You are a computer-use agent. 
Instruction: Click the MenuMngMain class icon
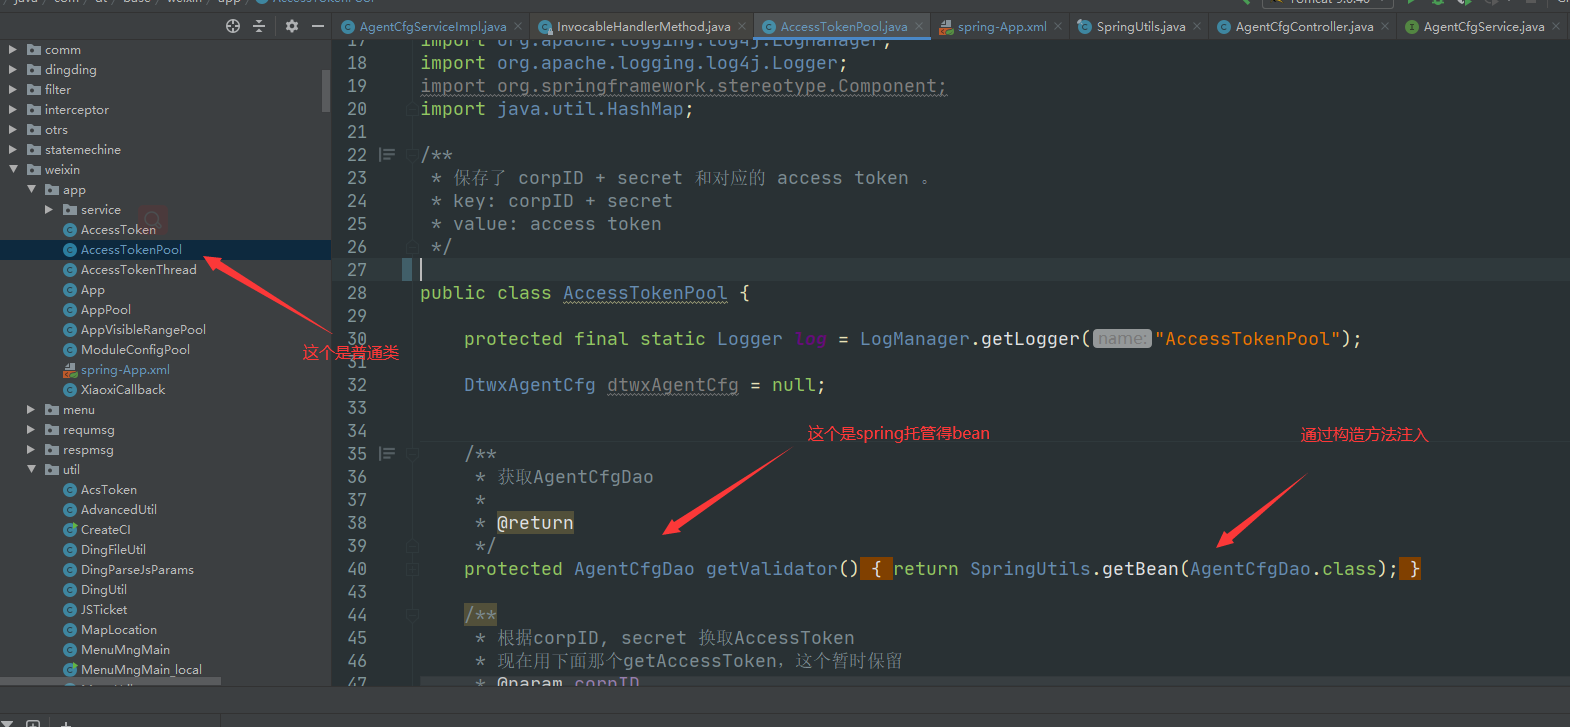point(70,649)
